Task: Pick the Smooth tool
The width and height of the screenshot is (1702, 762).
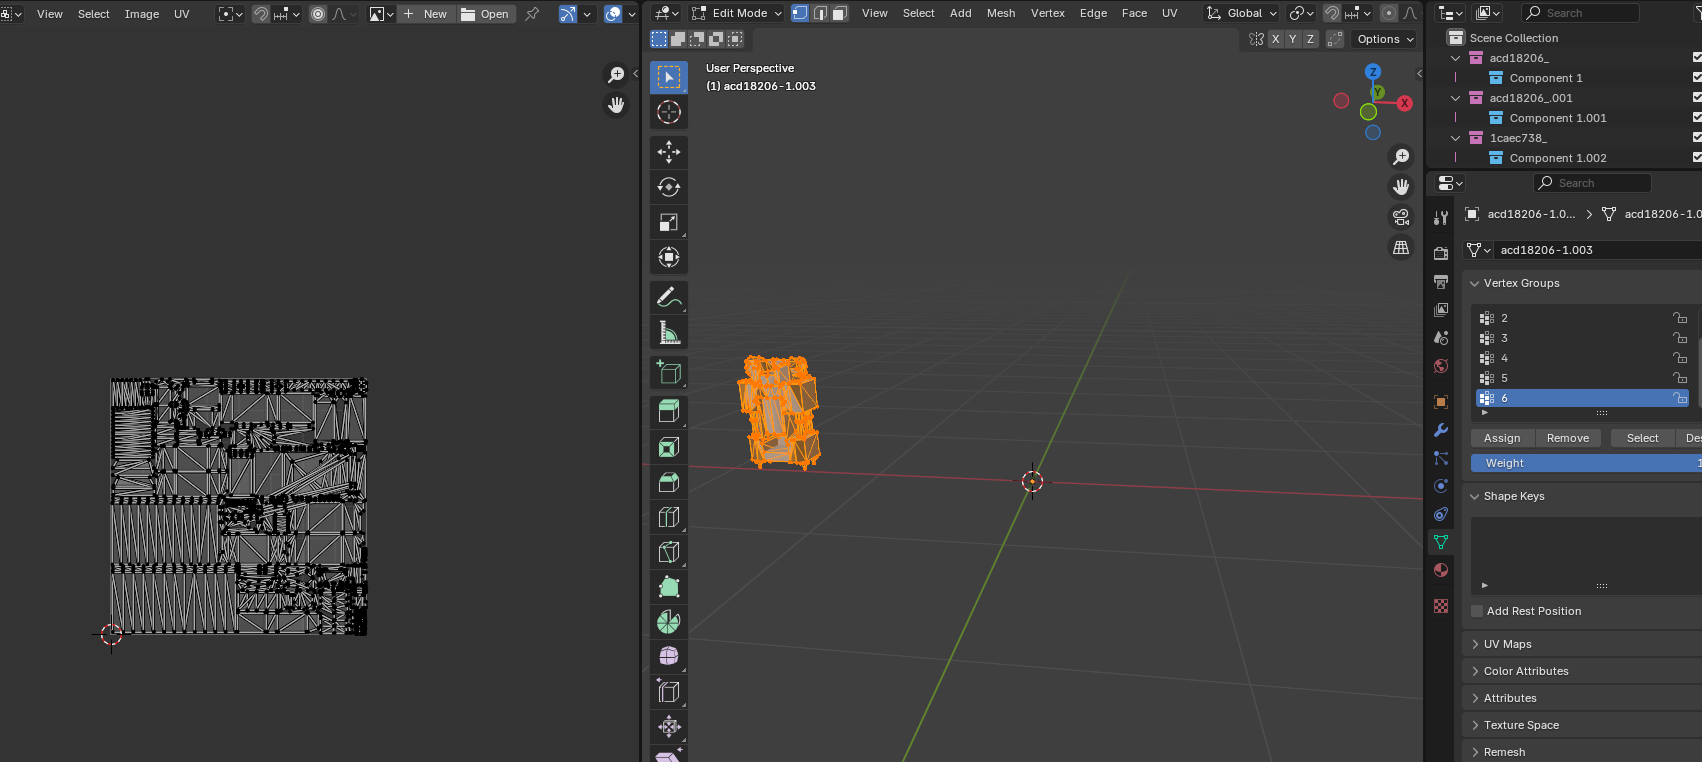Action: point(669,656)
